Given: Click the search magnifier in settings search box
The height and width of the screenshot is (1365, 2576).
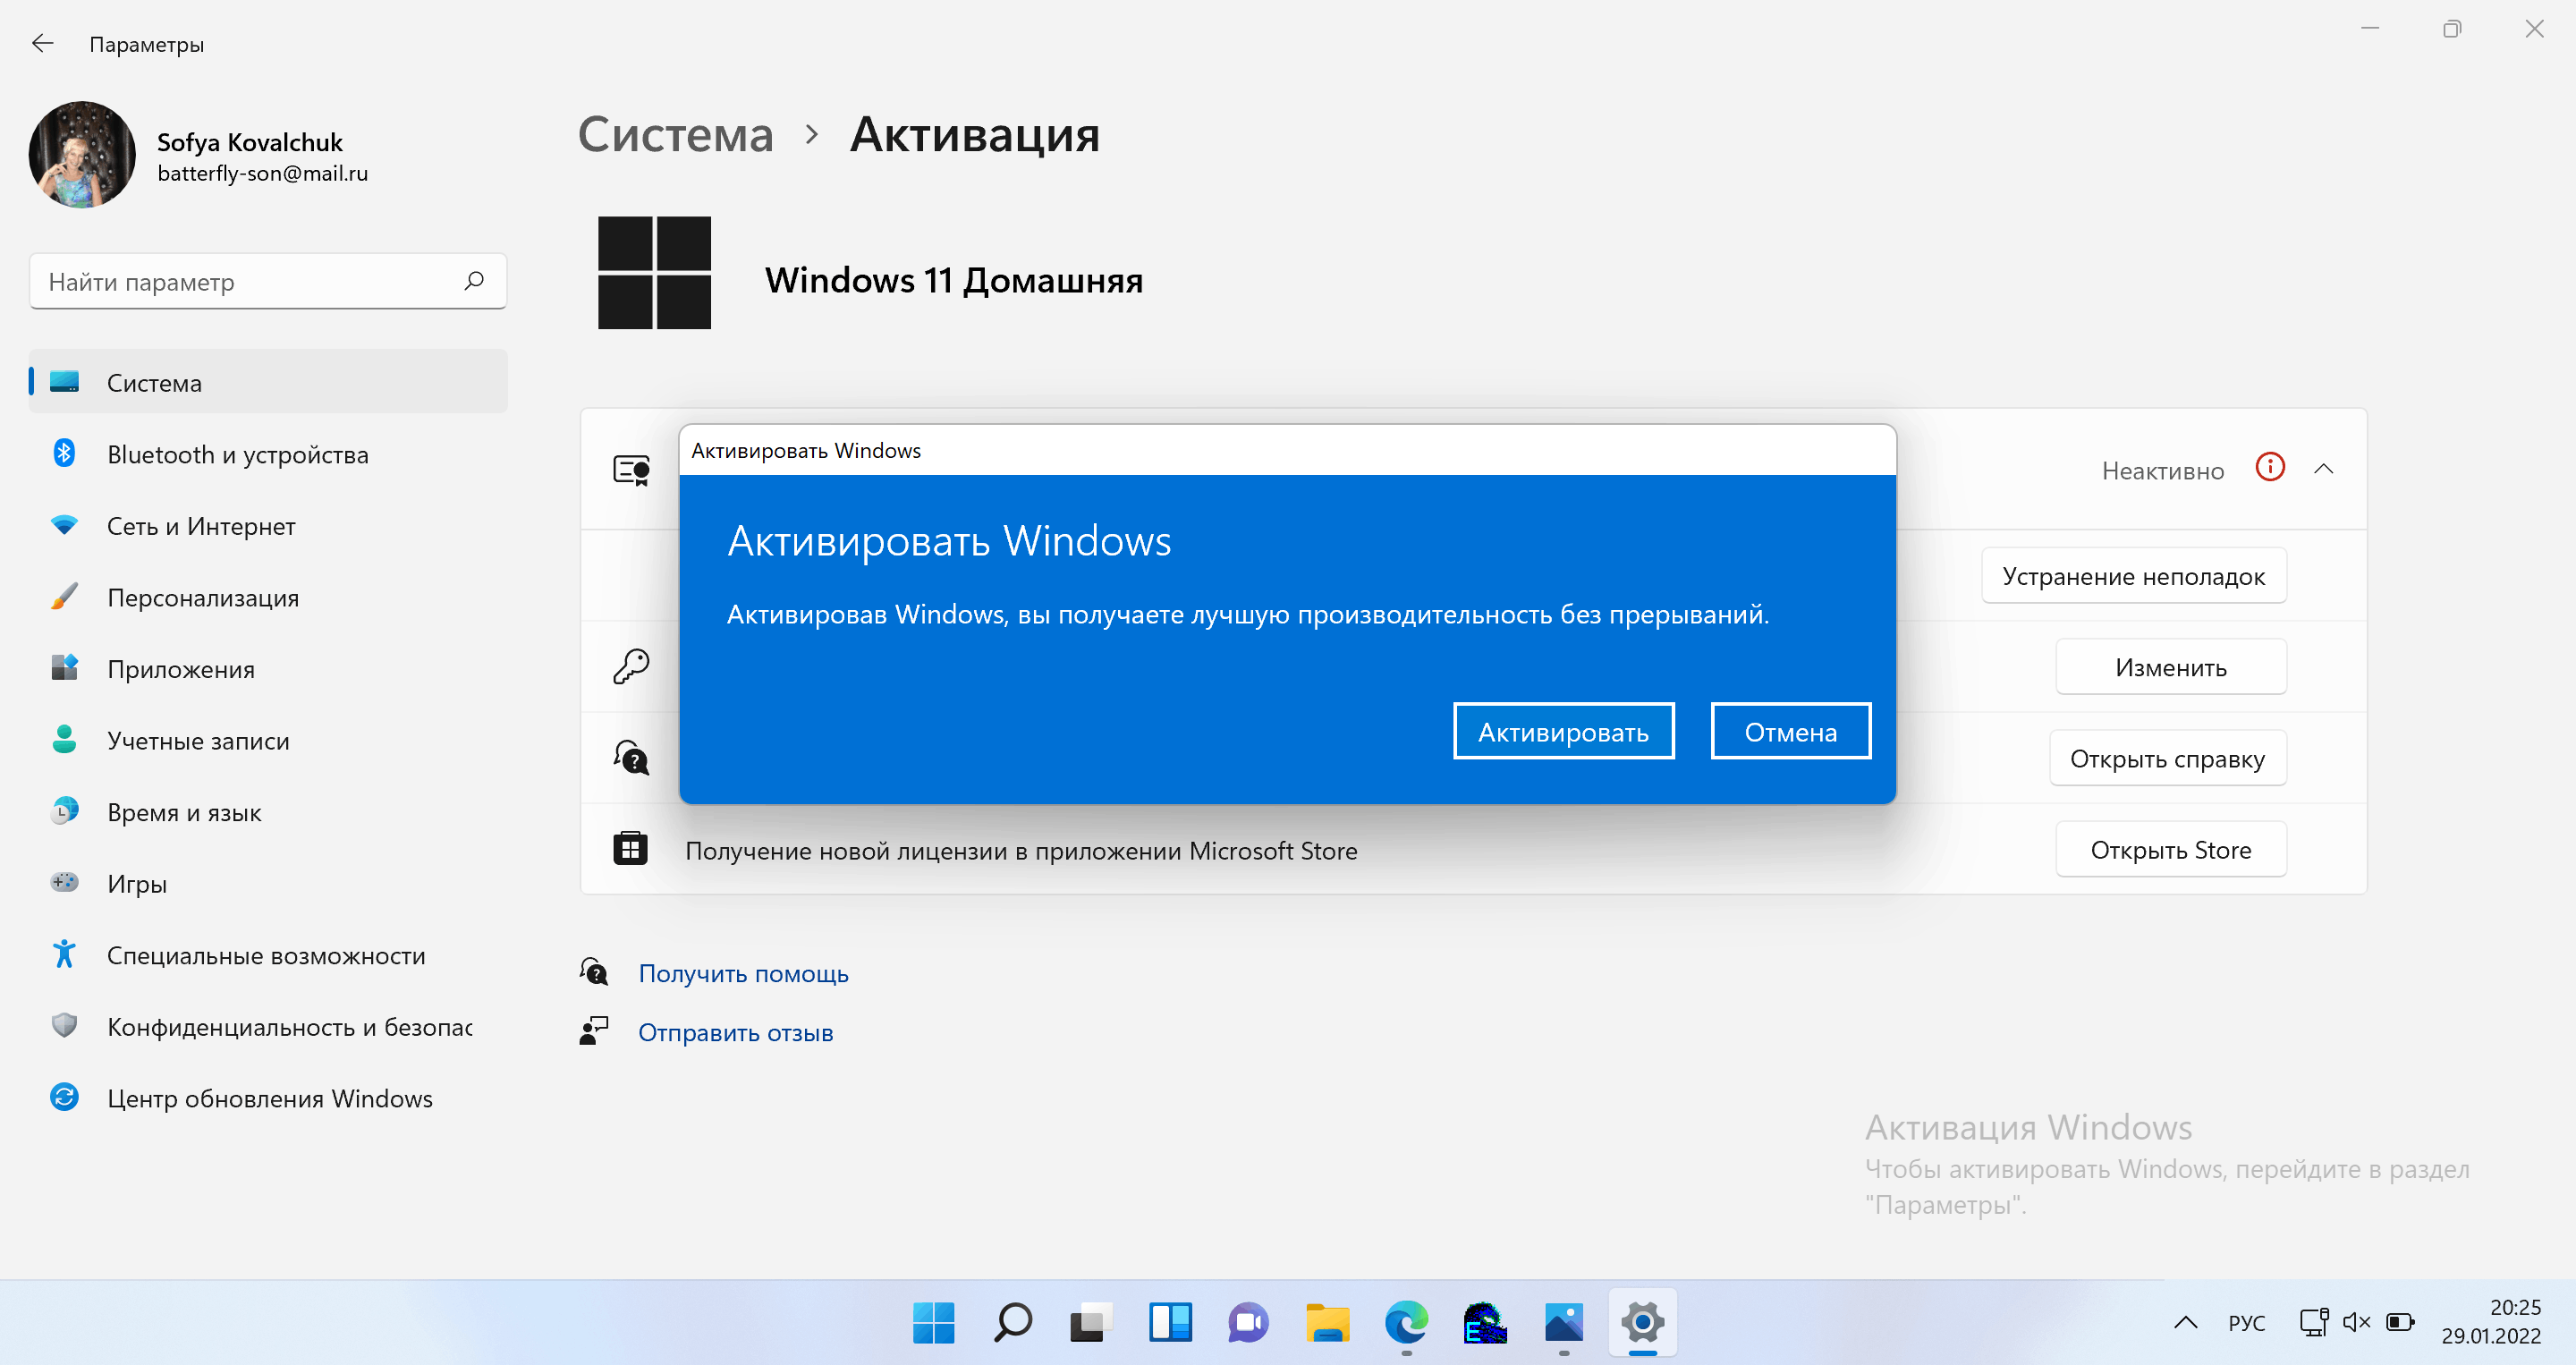Looking at the screenshot, I should (474, 281).
